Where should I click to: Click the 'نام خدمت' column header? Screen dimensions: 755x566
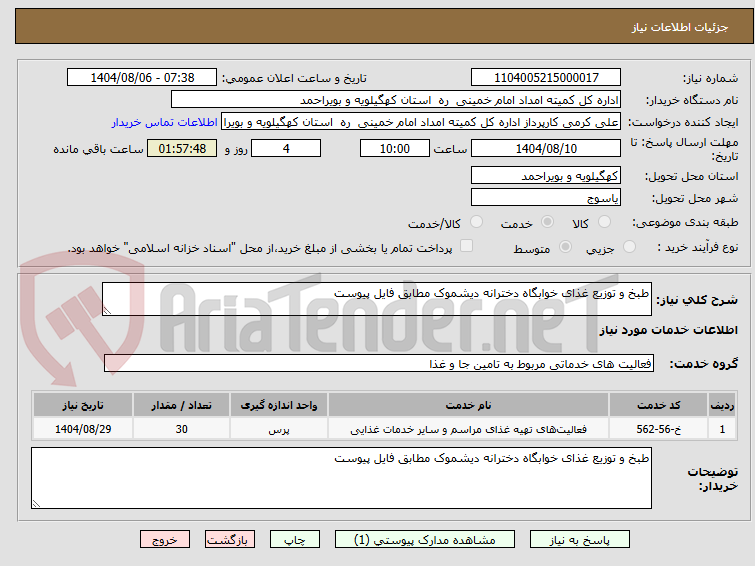469,405
